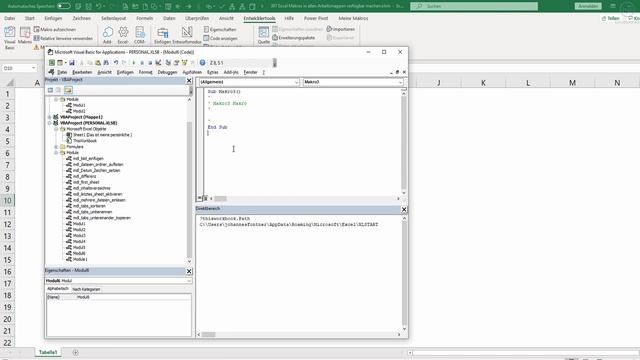Open Project Explorer icon in VBA toolbar
640x360 pixels.
point(168,62)
